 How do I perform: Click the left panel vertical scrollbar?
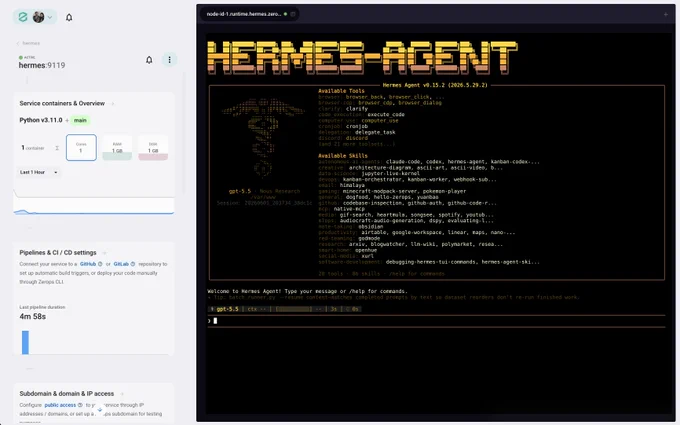(184, 132)
